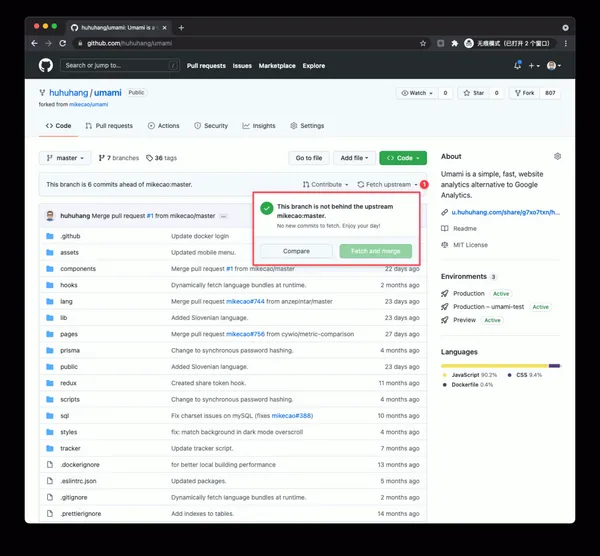Open the u.huhuhang.com share link
This screenshot has width=600, height=556.
coord(505,212)
